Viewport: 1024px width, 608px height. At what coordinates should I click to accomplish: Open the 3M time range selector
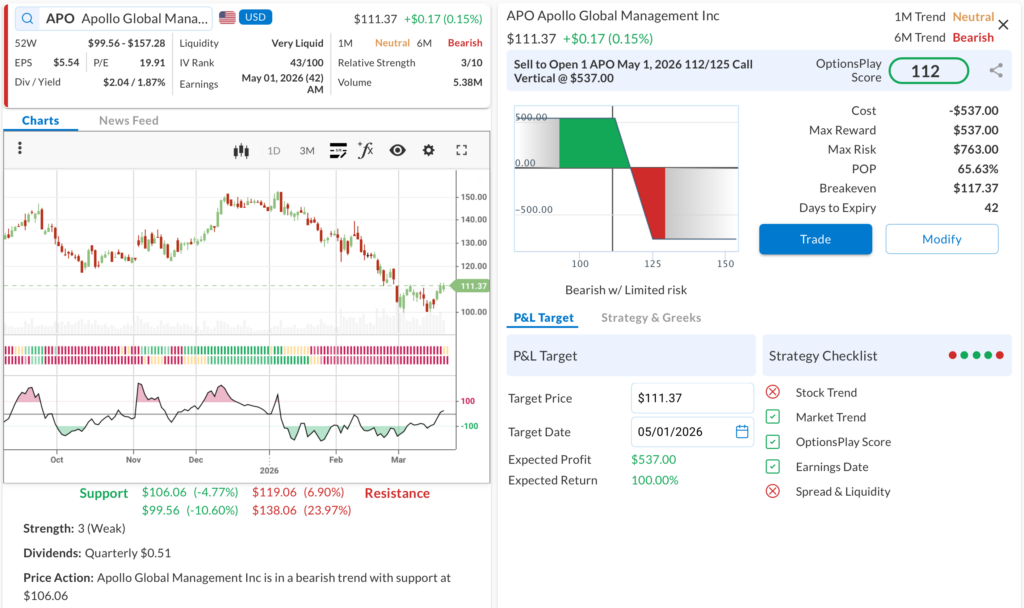coord(307,151)
